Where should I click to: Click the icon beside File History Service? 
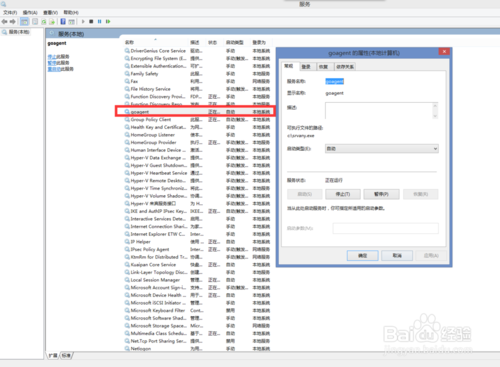127,89
